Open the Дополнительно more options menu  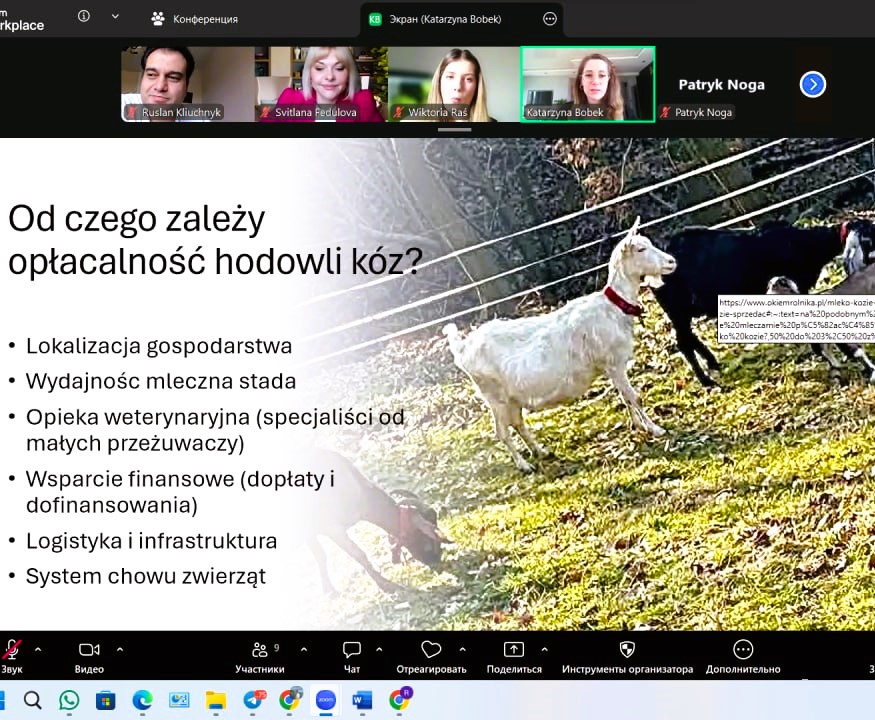(743, 650)
